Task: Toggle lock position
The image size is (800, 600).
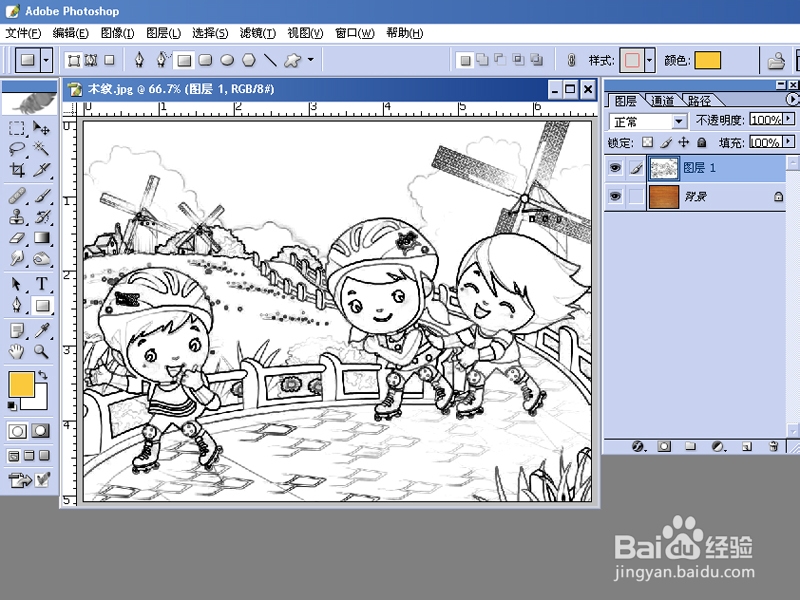Action: [684, 142]
